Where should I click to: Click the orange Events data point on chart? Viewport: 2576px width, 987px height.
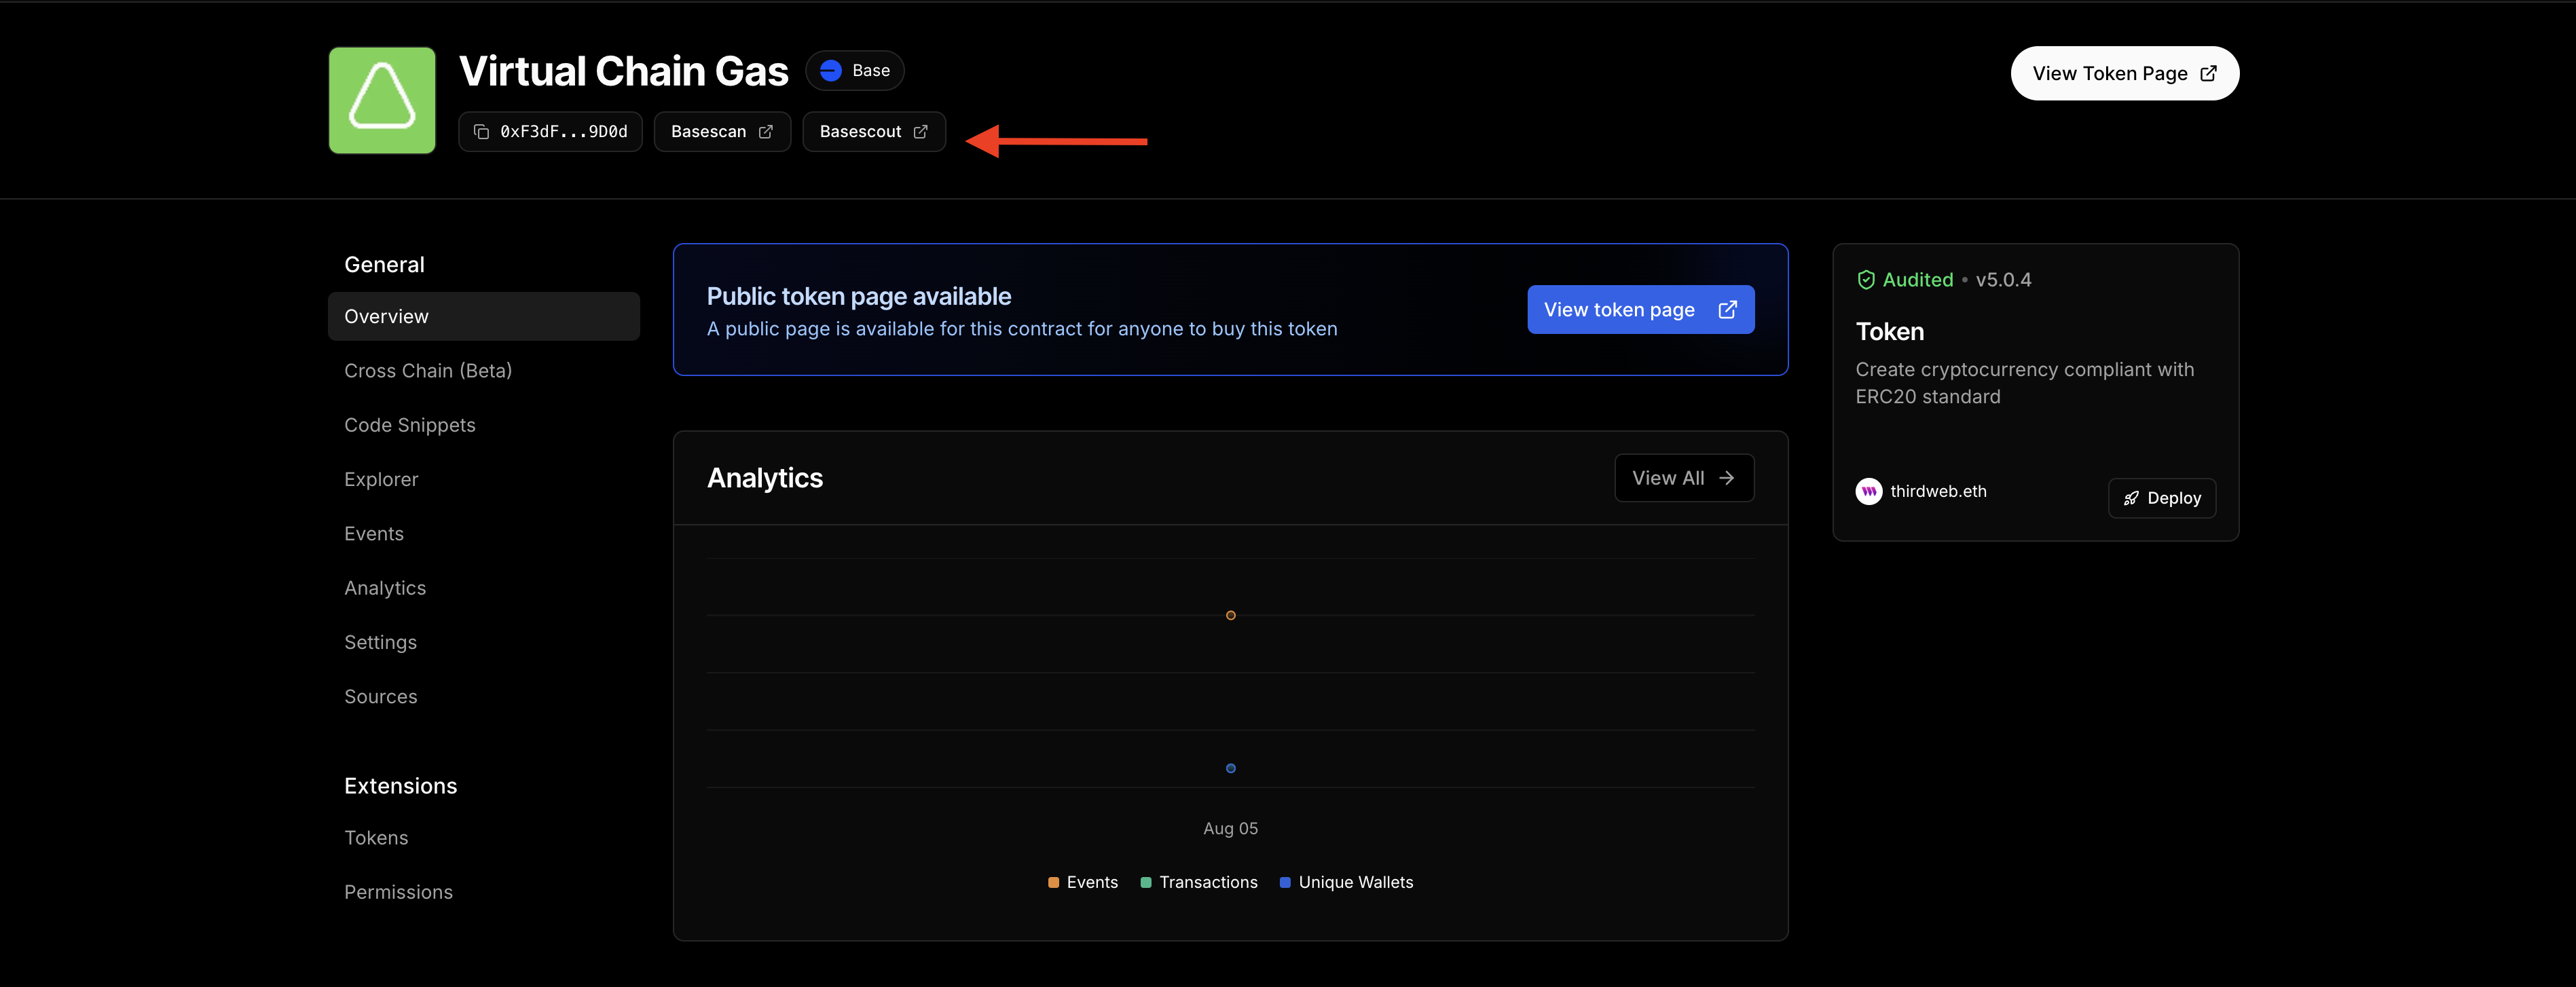tap(1230, 615)
